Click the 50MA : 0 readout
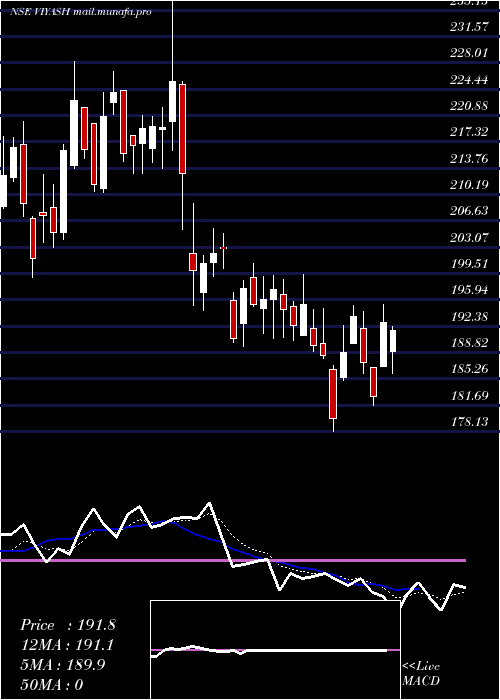The height and width of the screenshot is (700, 500). point(52,685)
